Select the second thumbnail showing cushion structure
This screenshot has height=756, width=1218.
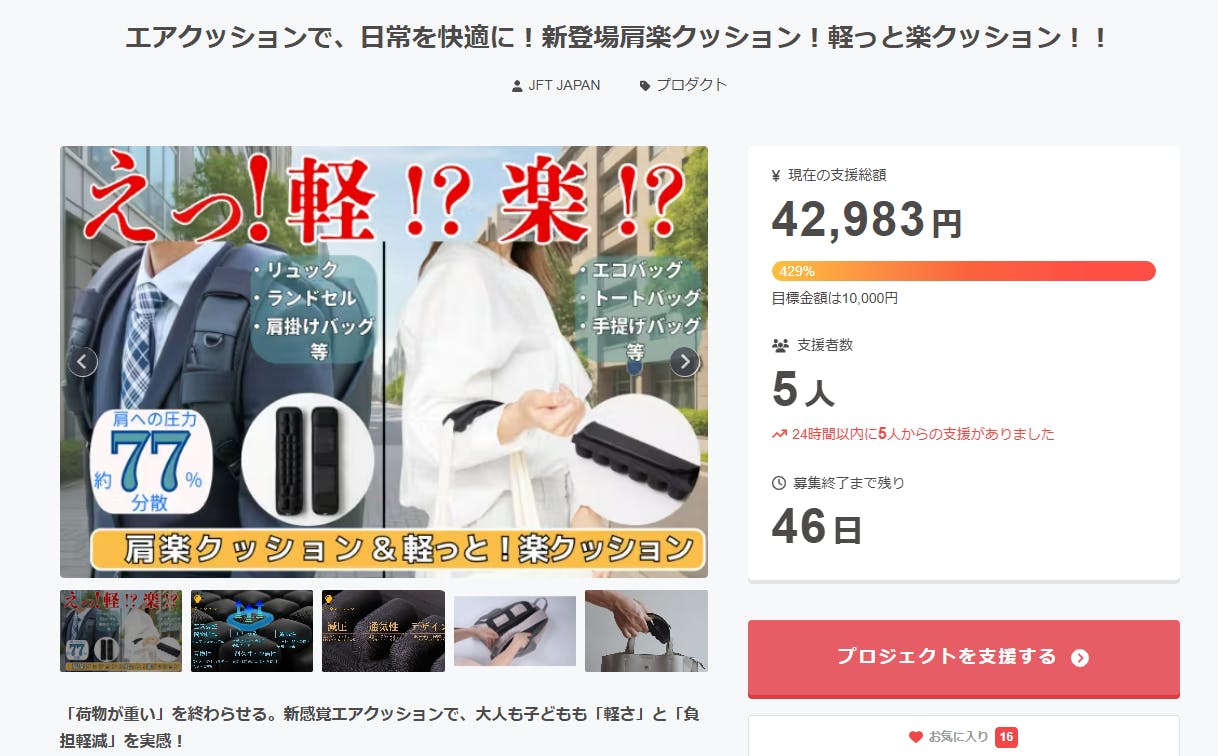pyautogui.click(x=252, y=631)
